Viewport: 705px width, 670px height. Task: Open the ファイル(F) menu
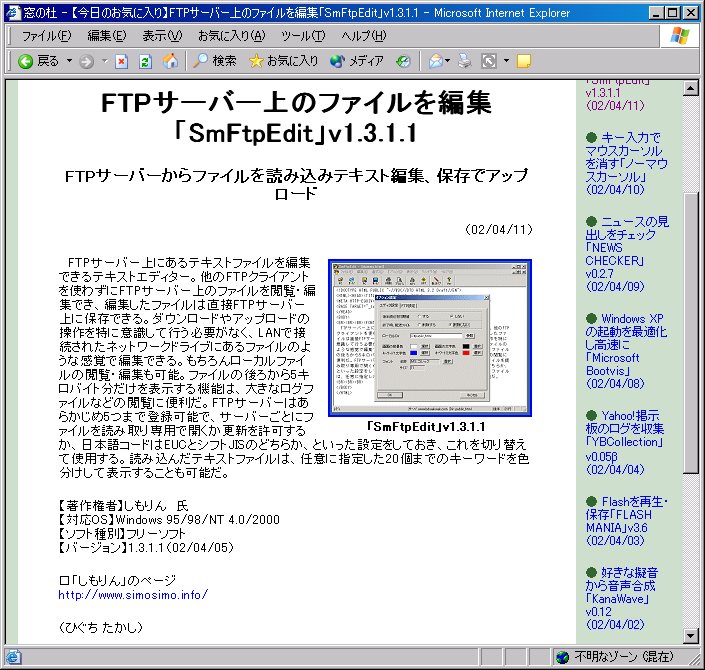point(46,36)
